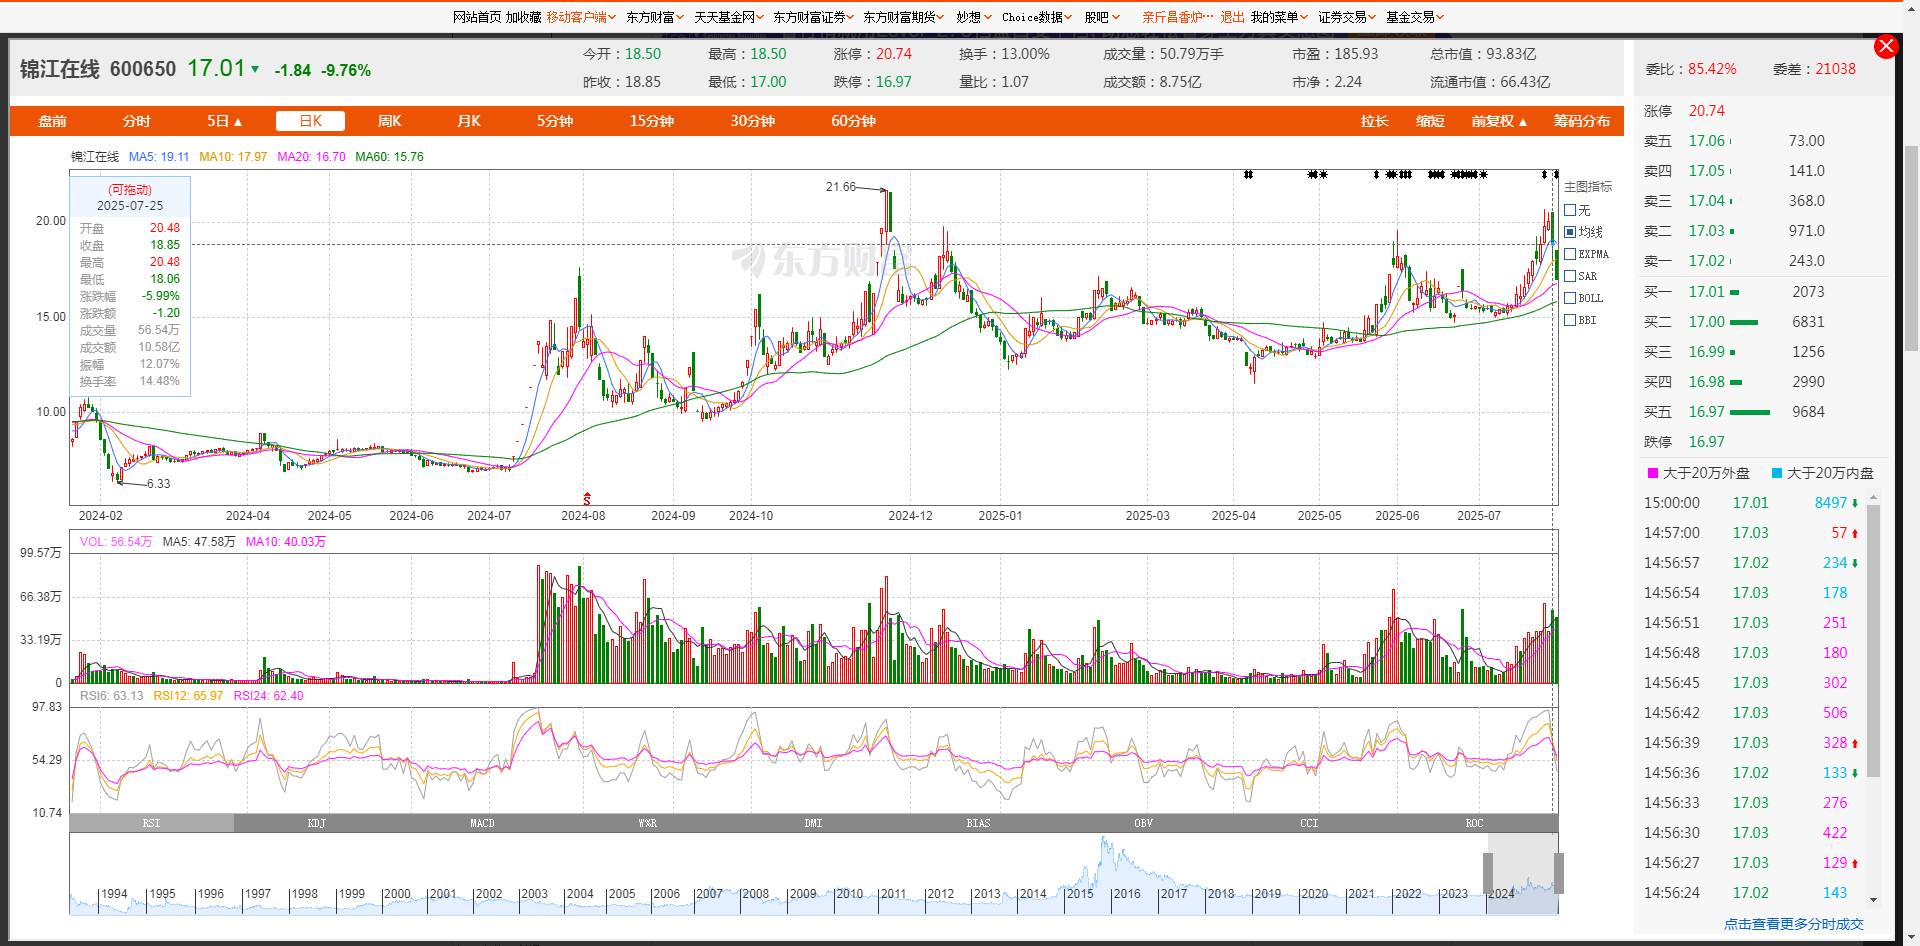Click right handle of timeline range slider

click(x=1558, y=873)
